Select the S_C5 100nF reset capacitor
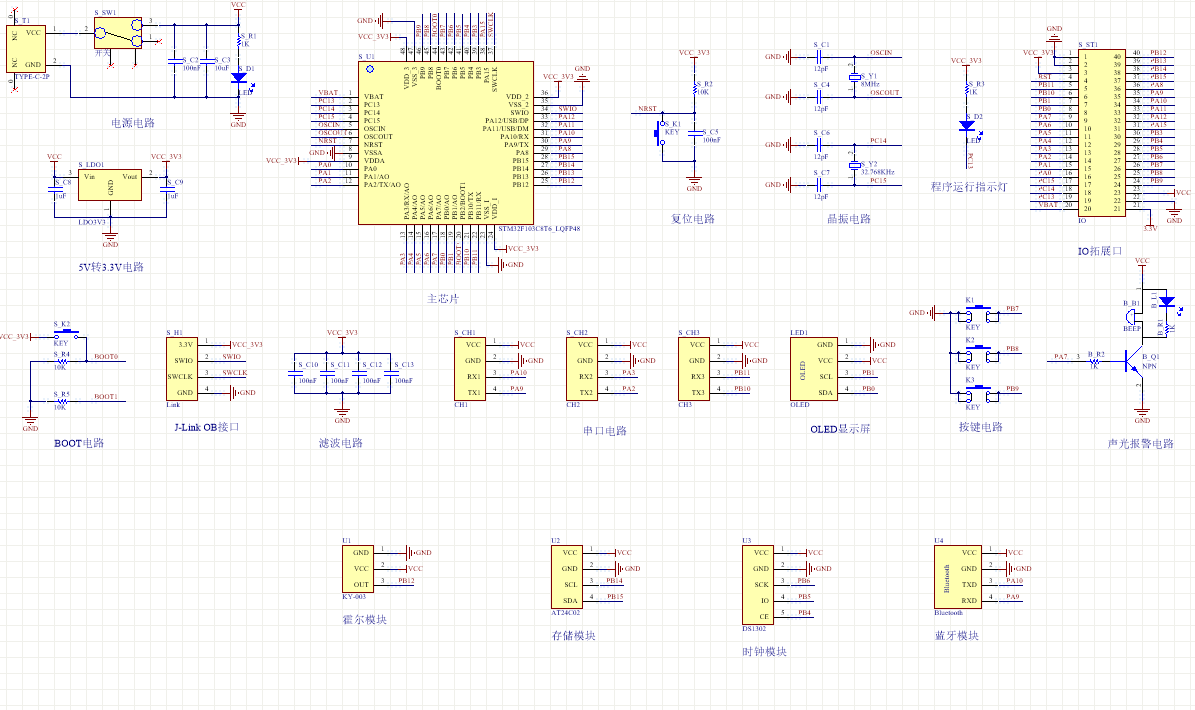The width and height of the screenshot is (1195, 710). pos(695,134)
